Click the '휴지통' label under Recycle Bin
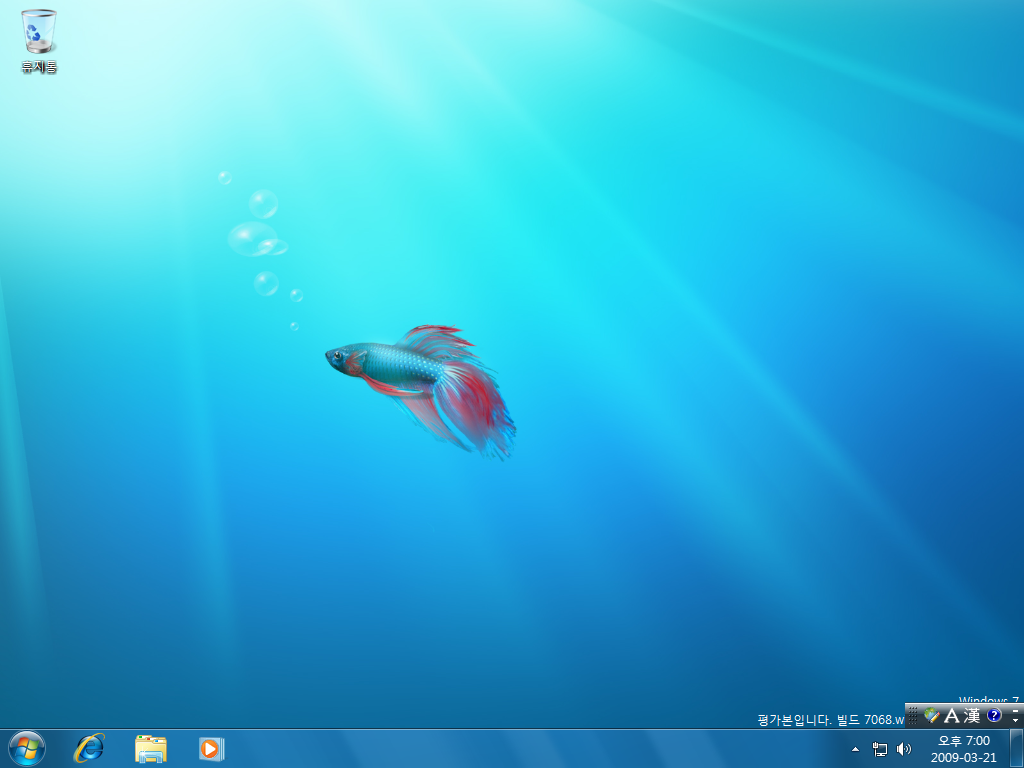The height and width of the screenshot is (768, 1024). (39, 67)
